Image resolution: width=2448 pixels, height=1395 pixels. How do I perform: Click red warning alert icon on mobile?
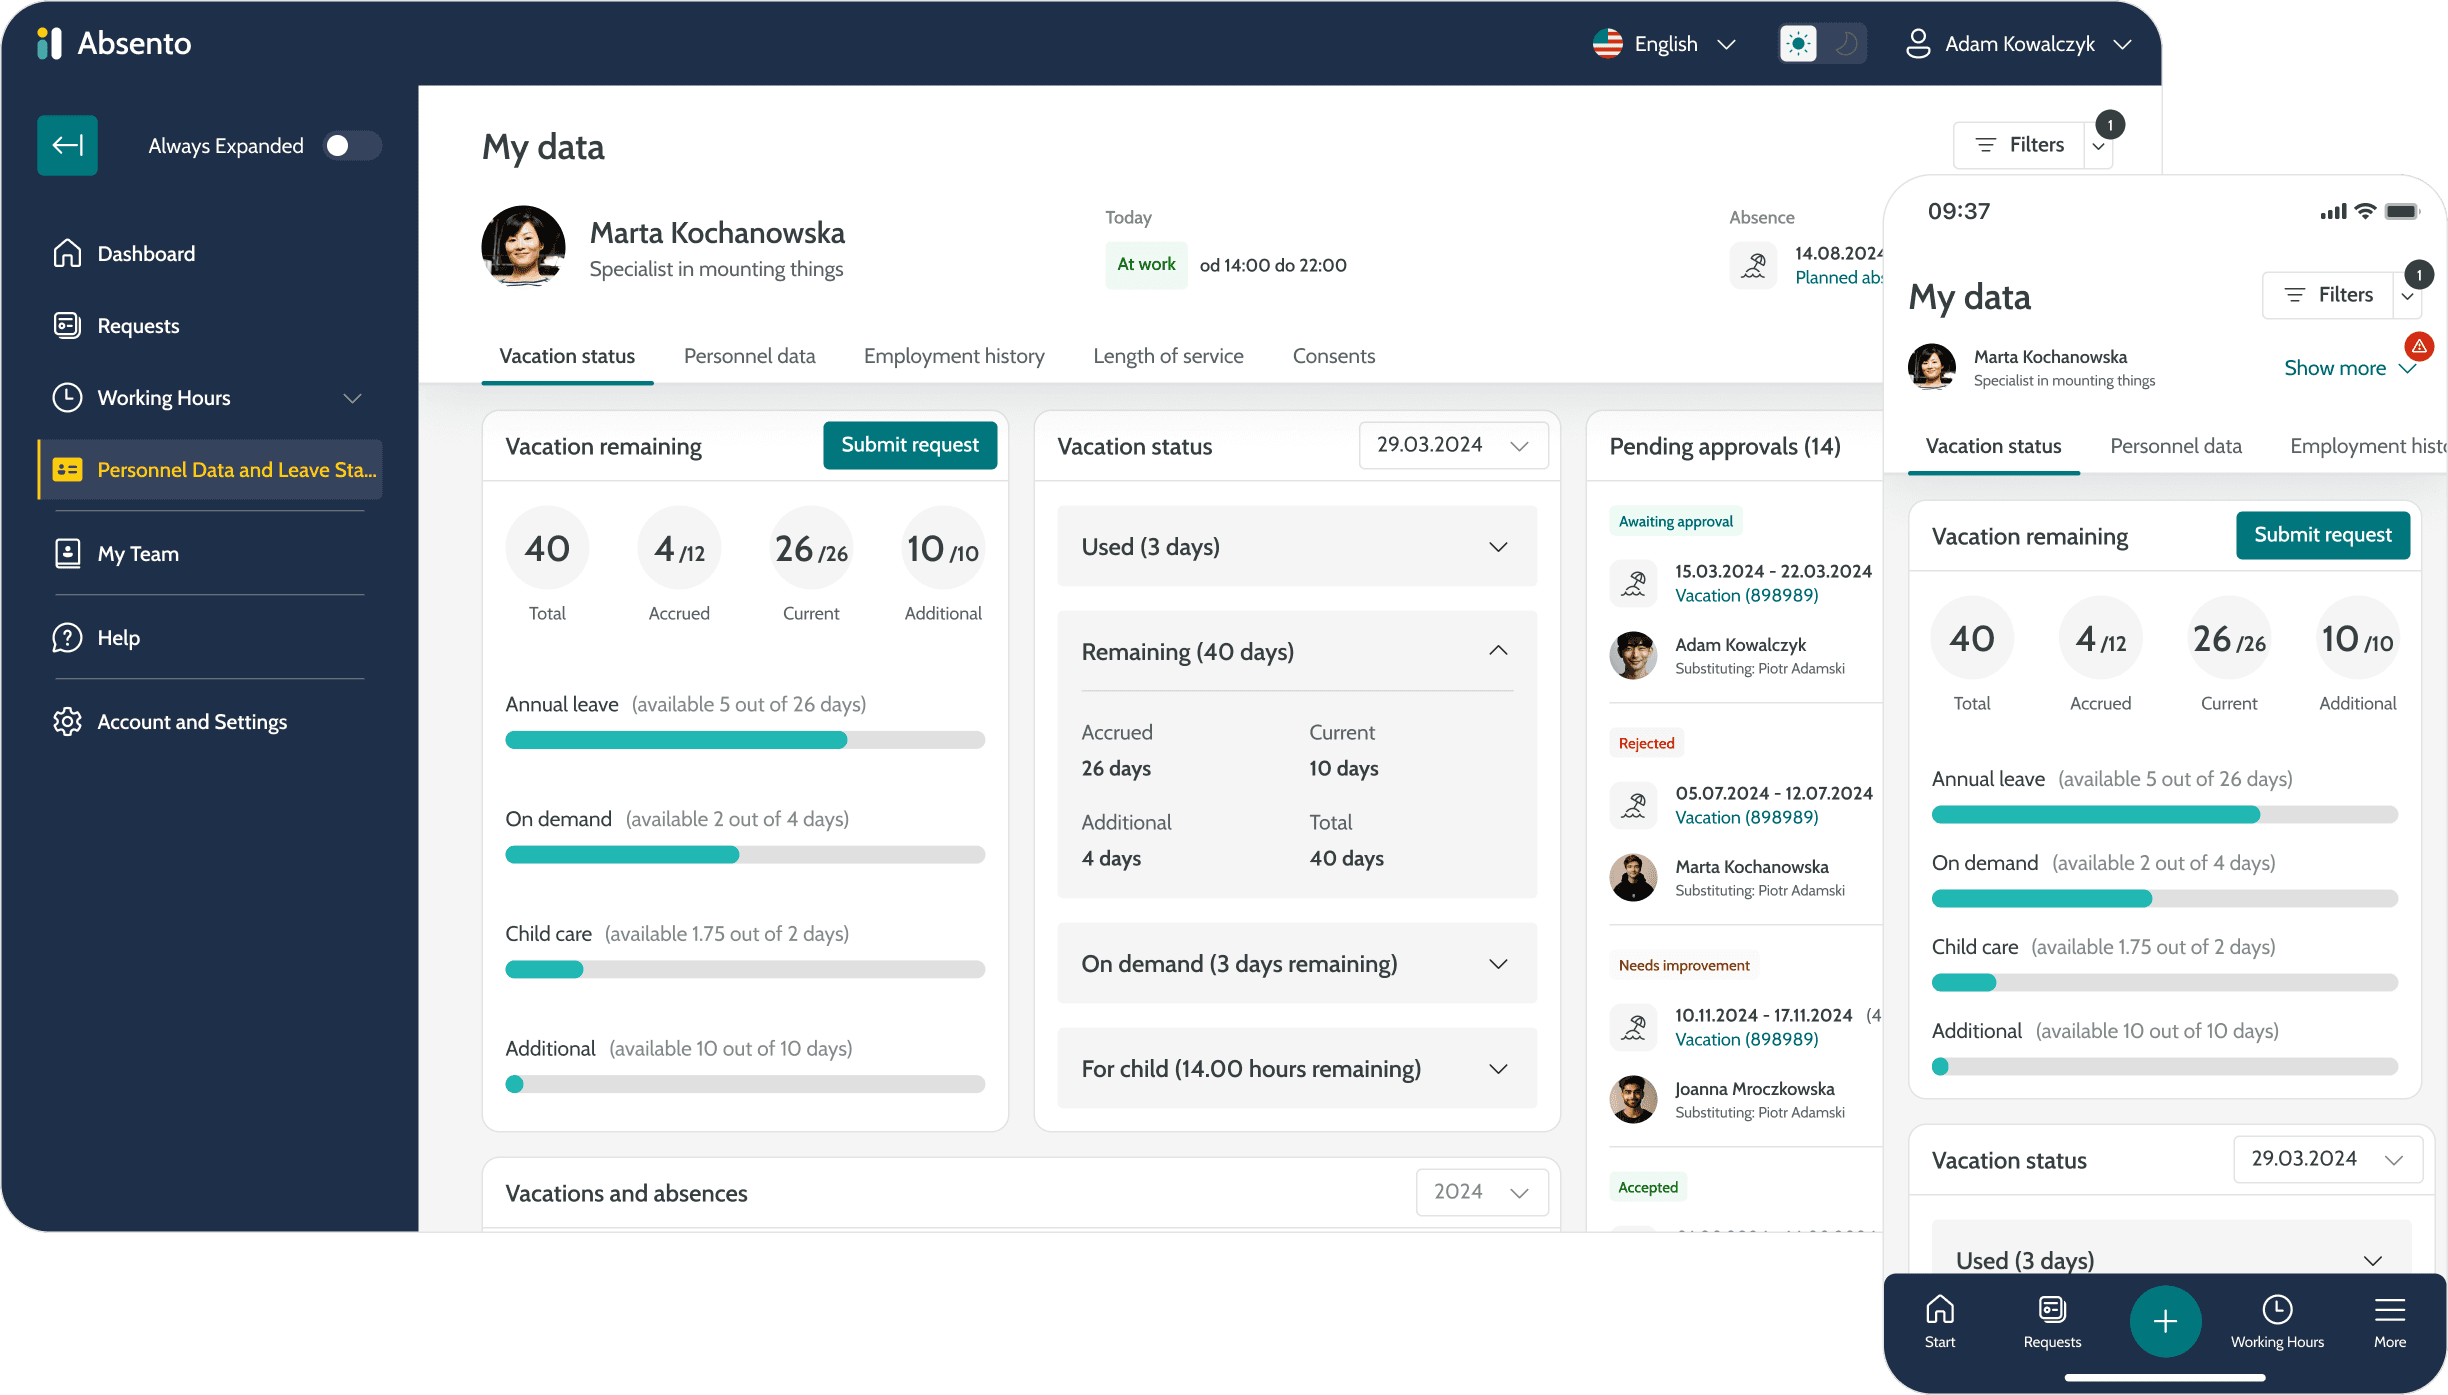click(2419, 346)
